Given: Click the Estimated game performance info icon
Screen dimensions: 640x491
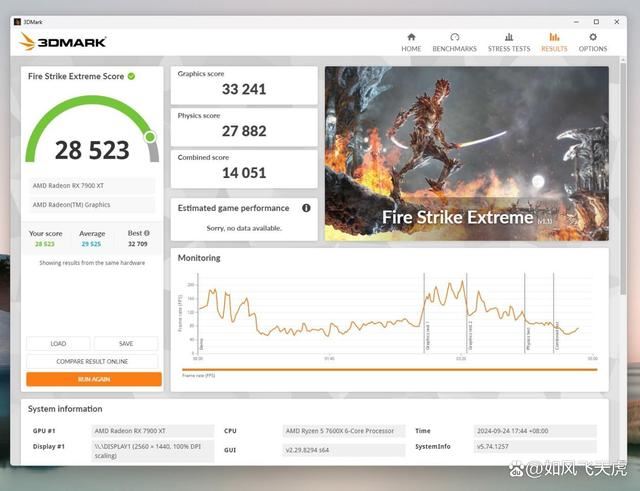Looking at the screenshot, I should (306, 208).
